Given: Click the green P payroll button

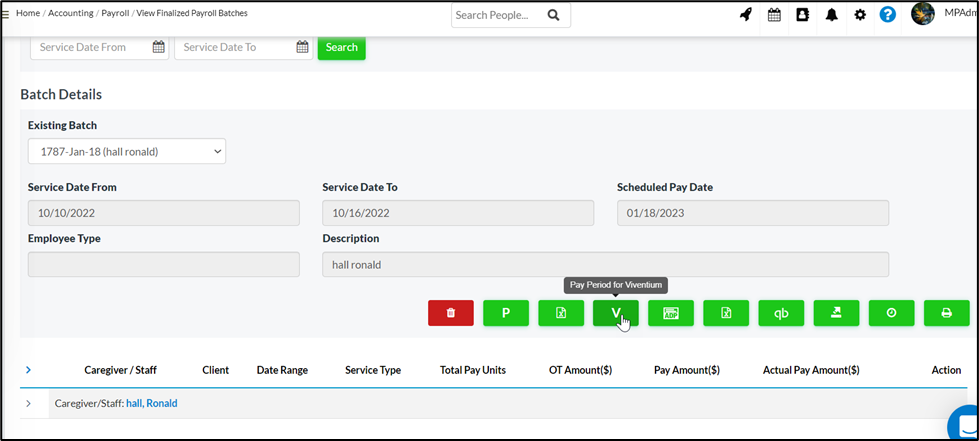Looking at the screenshot, I should 505,313.
